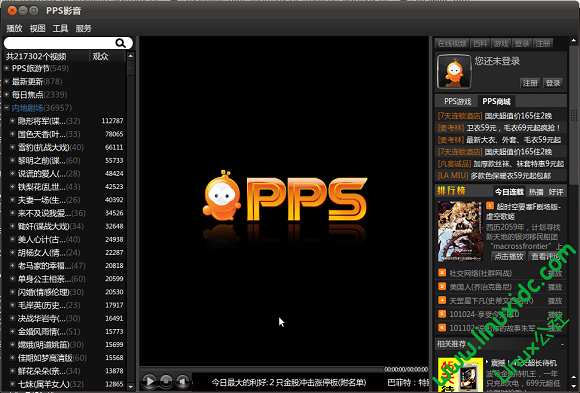Image resolution: width=580 pixels, height=393 pixels.
Task: Expand the PPS旅游节 category
Action: (7, 68)
